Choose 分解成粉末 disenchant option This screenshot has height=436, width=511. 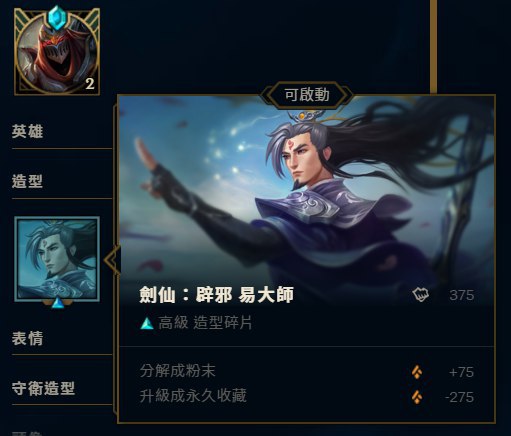point(178,371)
